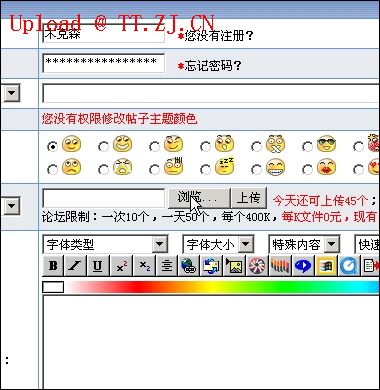Select the radio button beside the sunglasses emoji
Screen dimensions: 380x390
[307, 147]
